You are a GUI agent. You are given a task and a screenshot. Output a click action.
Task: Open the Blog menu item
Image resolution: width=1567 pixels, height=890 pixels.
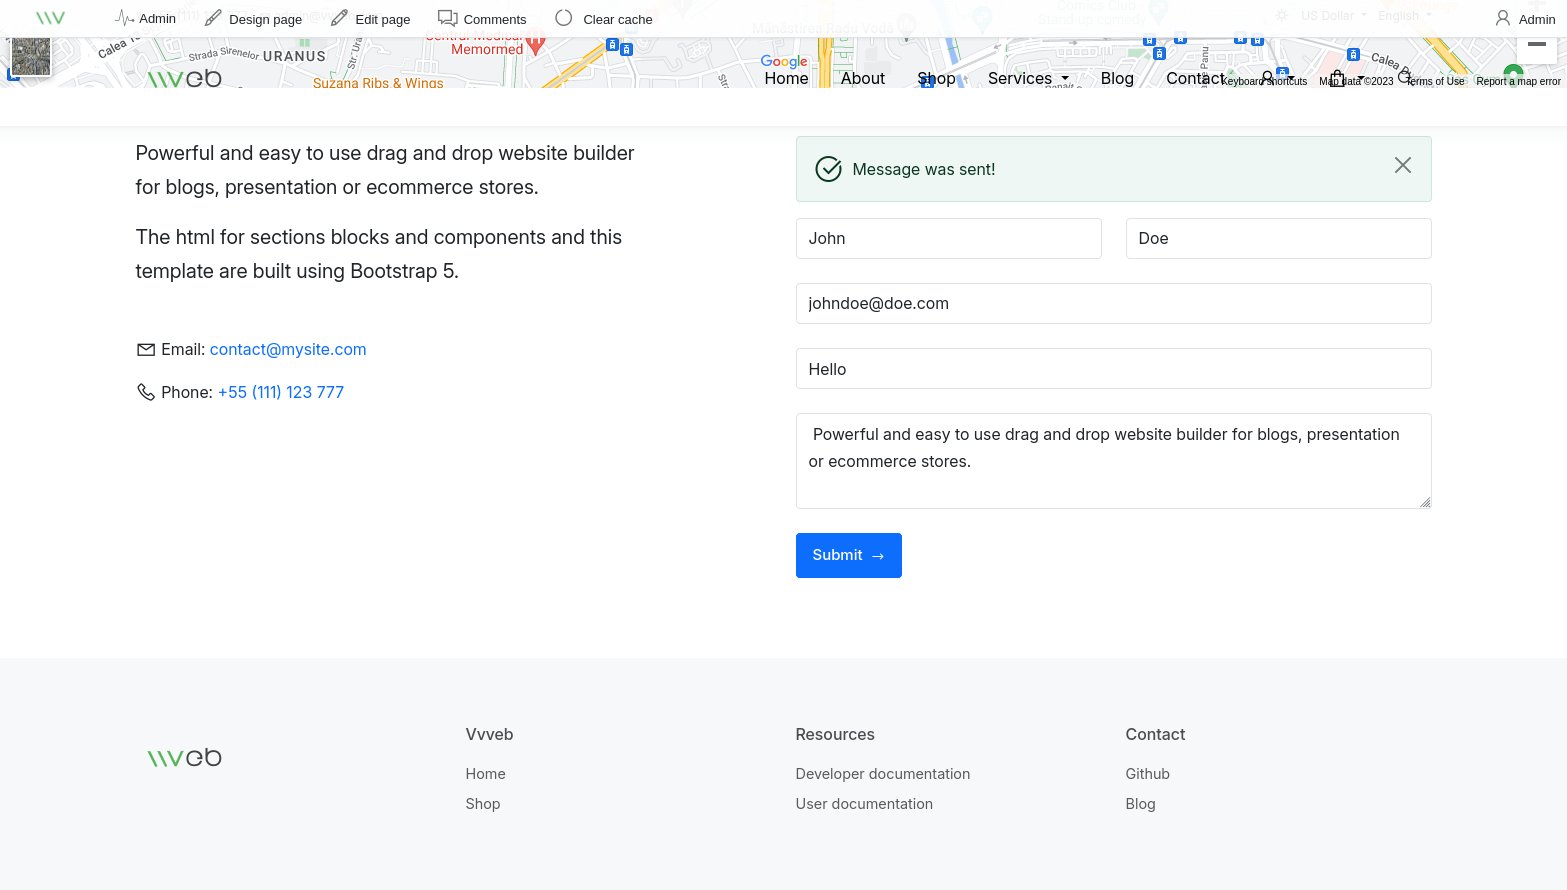click(1117, 78)
